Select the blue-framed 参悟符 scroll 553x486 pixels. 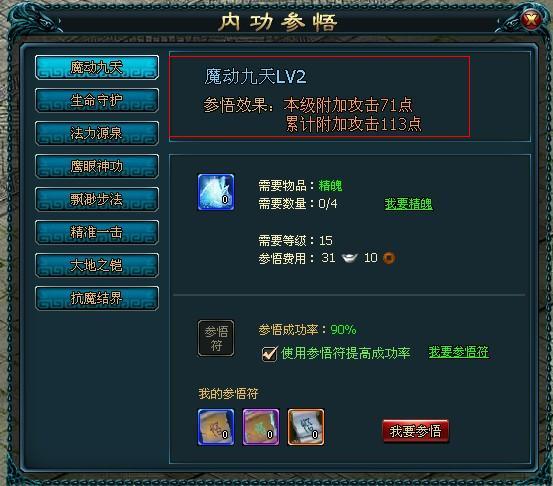(x=216, y=427)
